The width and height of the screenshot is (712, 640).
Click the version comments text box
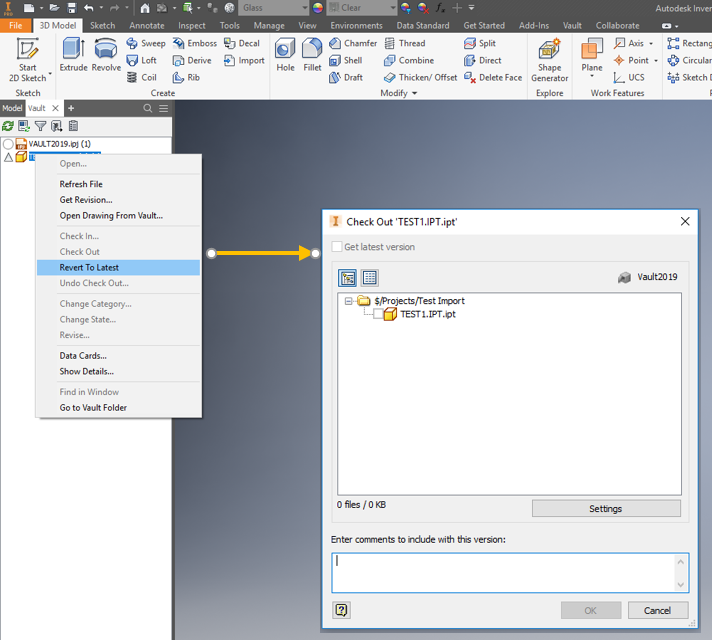coord(510,573)
